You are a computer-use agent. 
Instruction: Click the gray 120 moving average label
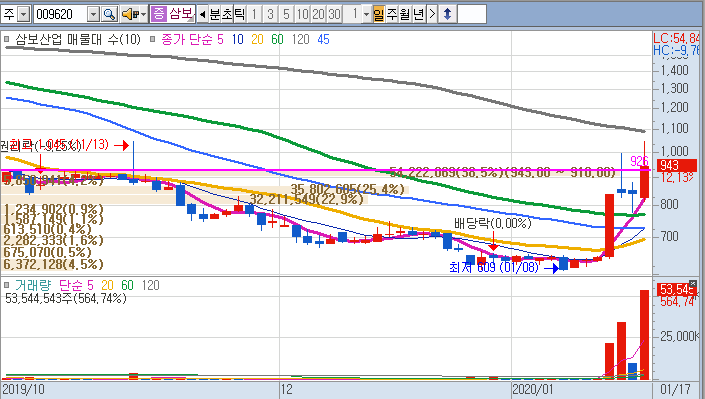(300, 40)
